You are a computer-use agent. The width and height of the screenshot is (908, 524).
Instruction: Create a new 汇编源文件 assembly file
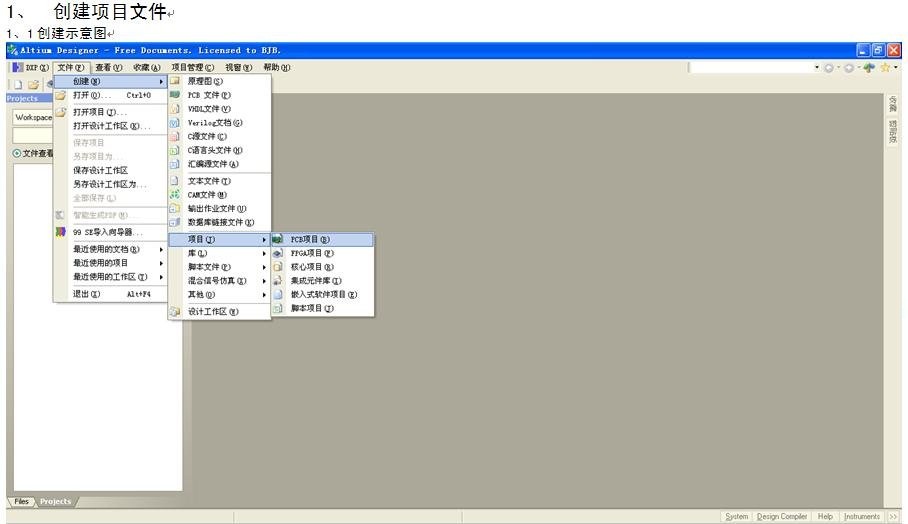point(219,164)
